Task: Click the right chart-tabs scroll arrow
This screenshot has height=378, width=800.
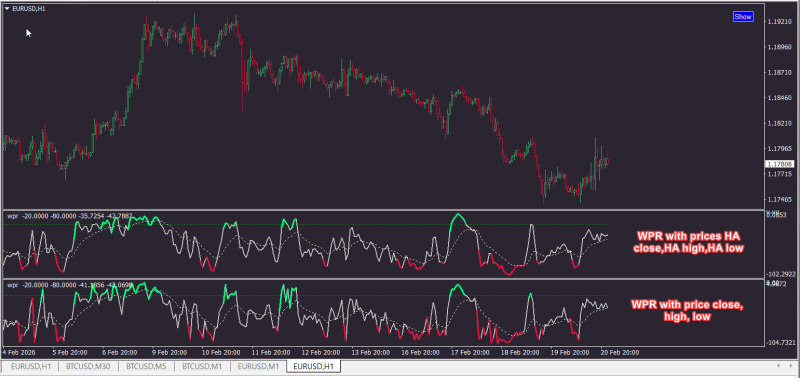Action: pos(792,366)
